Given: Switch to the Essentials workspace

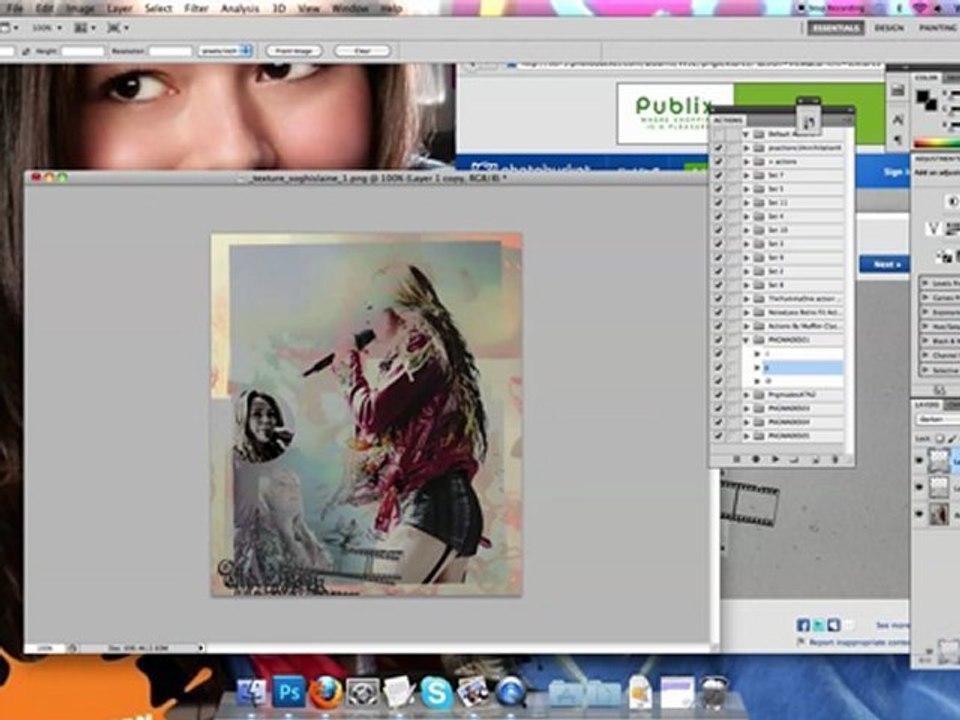Looking at the screenshot, I should point(836,28).
